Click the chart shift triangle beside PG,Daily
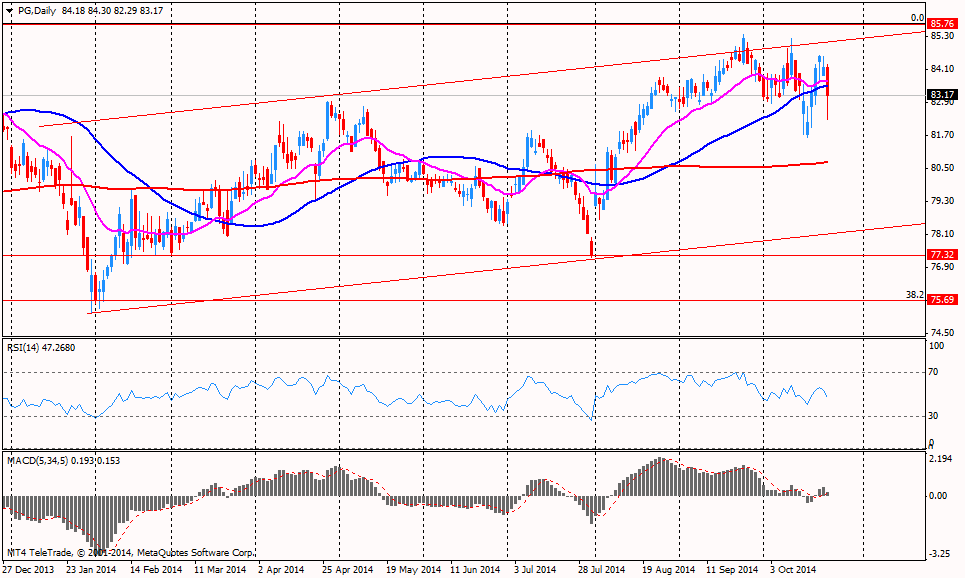The height and width of the screenshot is (578, 965). (x=9, y=11)
